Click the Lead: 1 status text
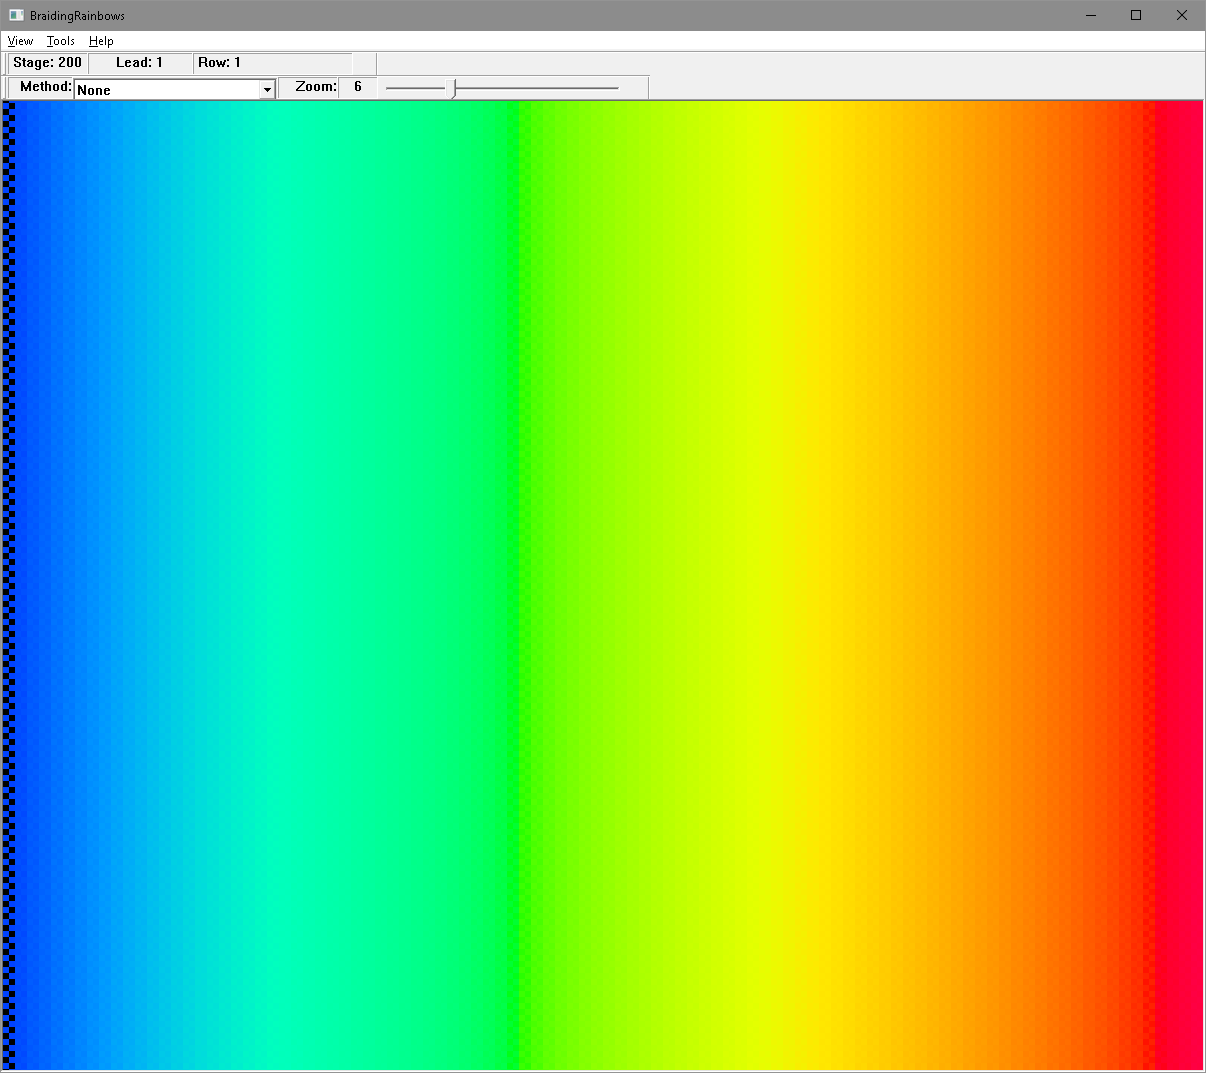 coord(139,63)
